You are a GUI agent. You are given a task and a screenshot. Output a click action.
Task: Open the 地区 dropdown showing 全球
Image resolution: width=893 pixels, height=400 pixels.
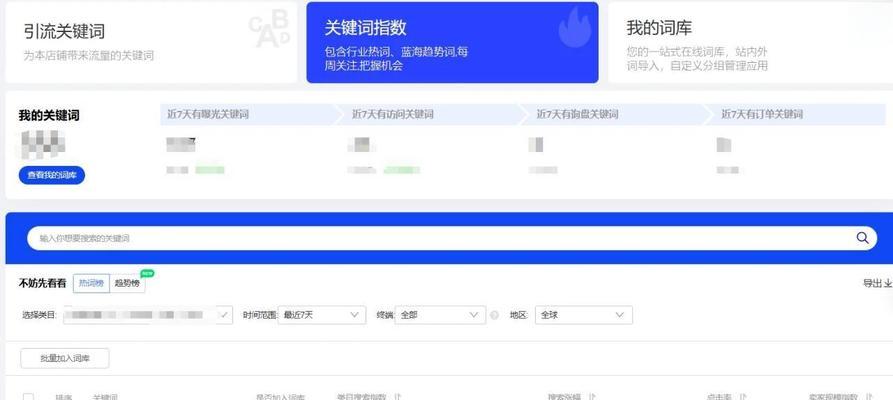click(584, 315)
